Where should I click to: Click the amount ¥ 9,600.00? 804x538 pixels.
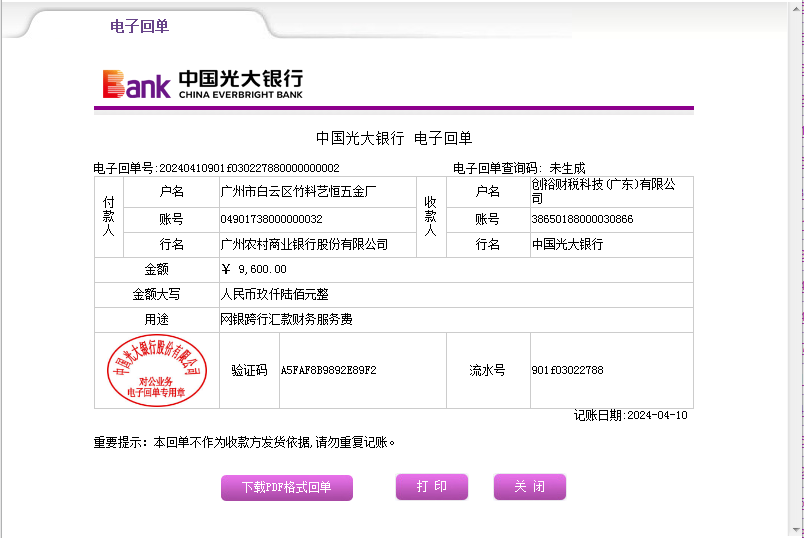pyautogui.click(x=254, y=269)
